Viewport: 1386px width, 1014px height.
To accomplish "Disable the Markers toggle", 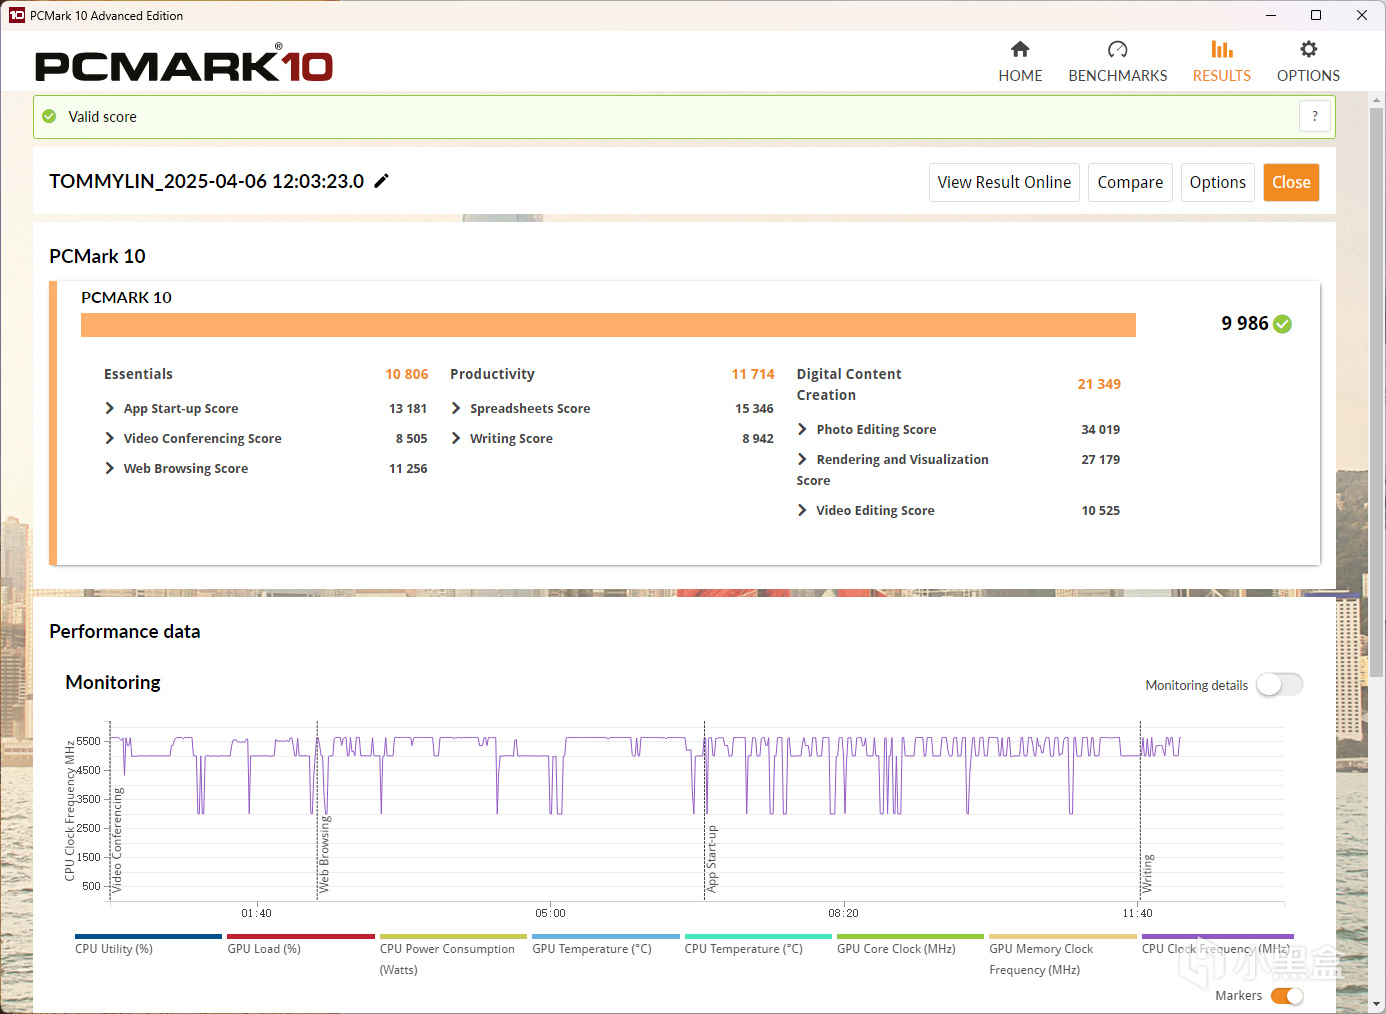I will (1287, 996).
